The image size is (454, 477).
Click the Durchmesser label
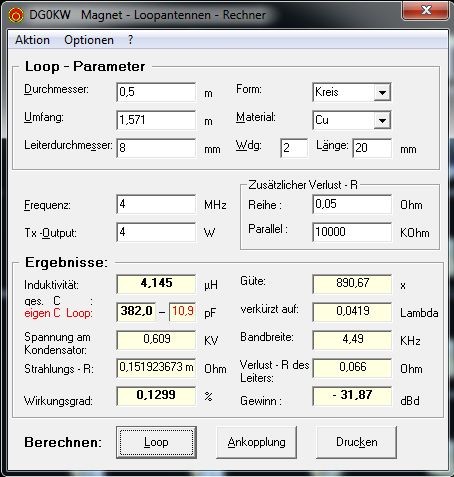coord(56,89)
